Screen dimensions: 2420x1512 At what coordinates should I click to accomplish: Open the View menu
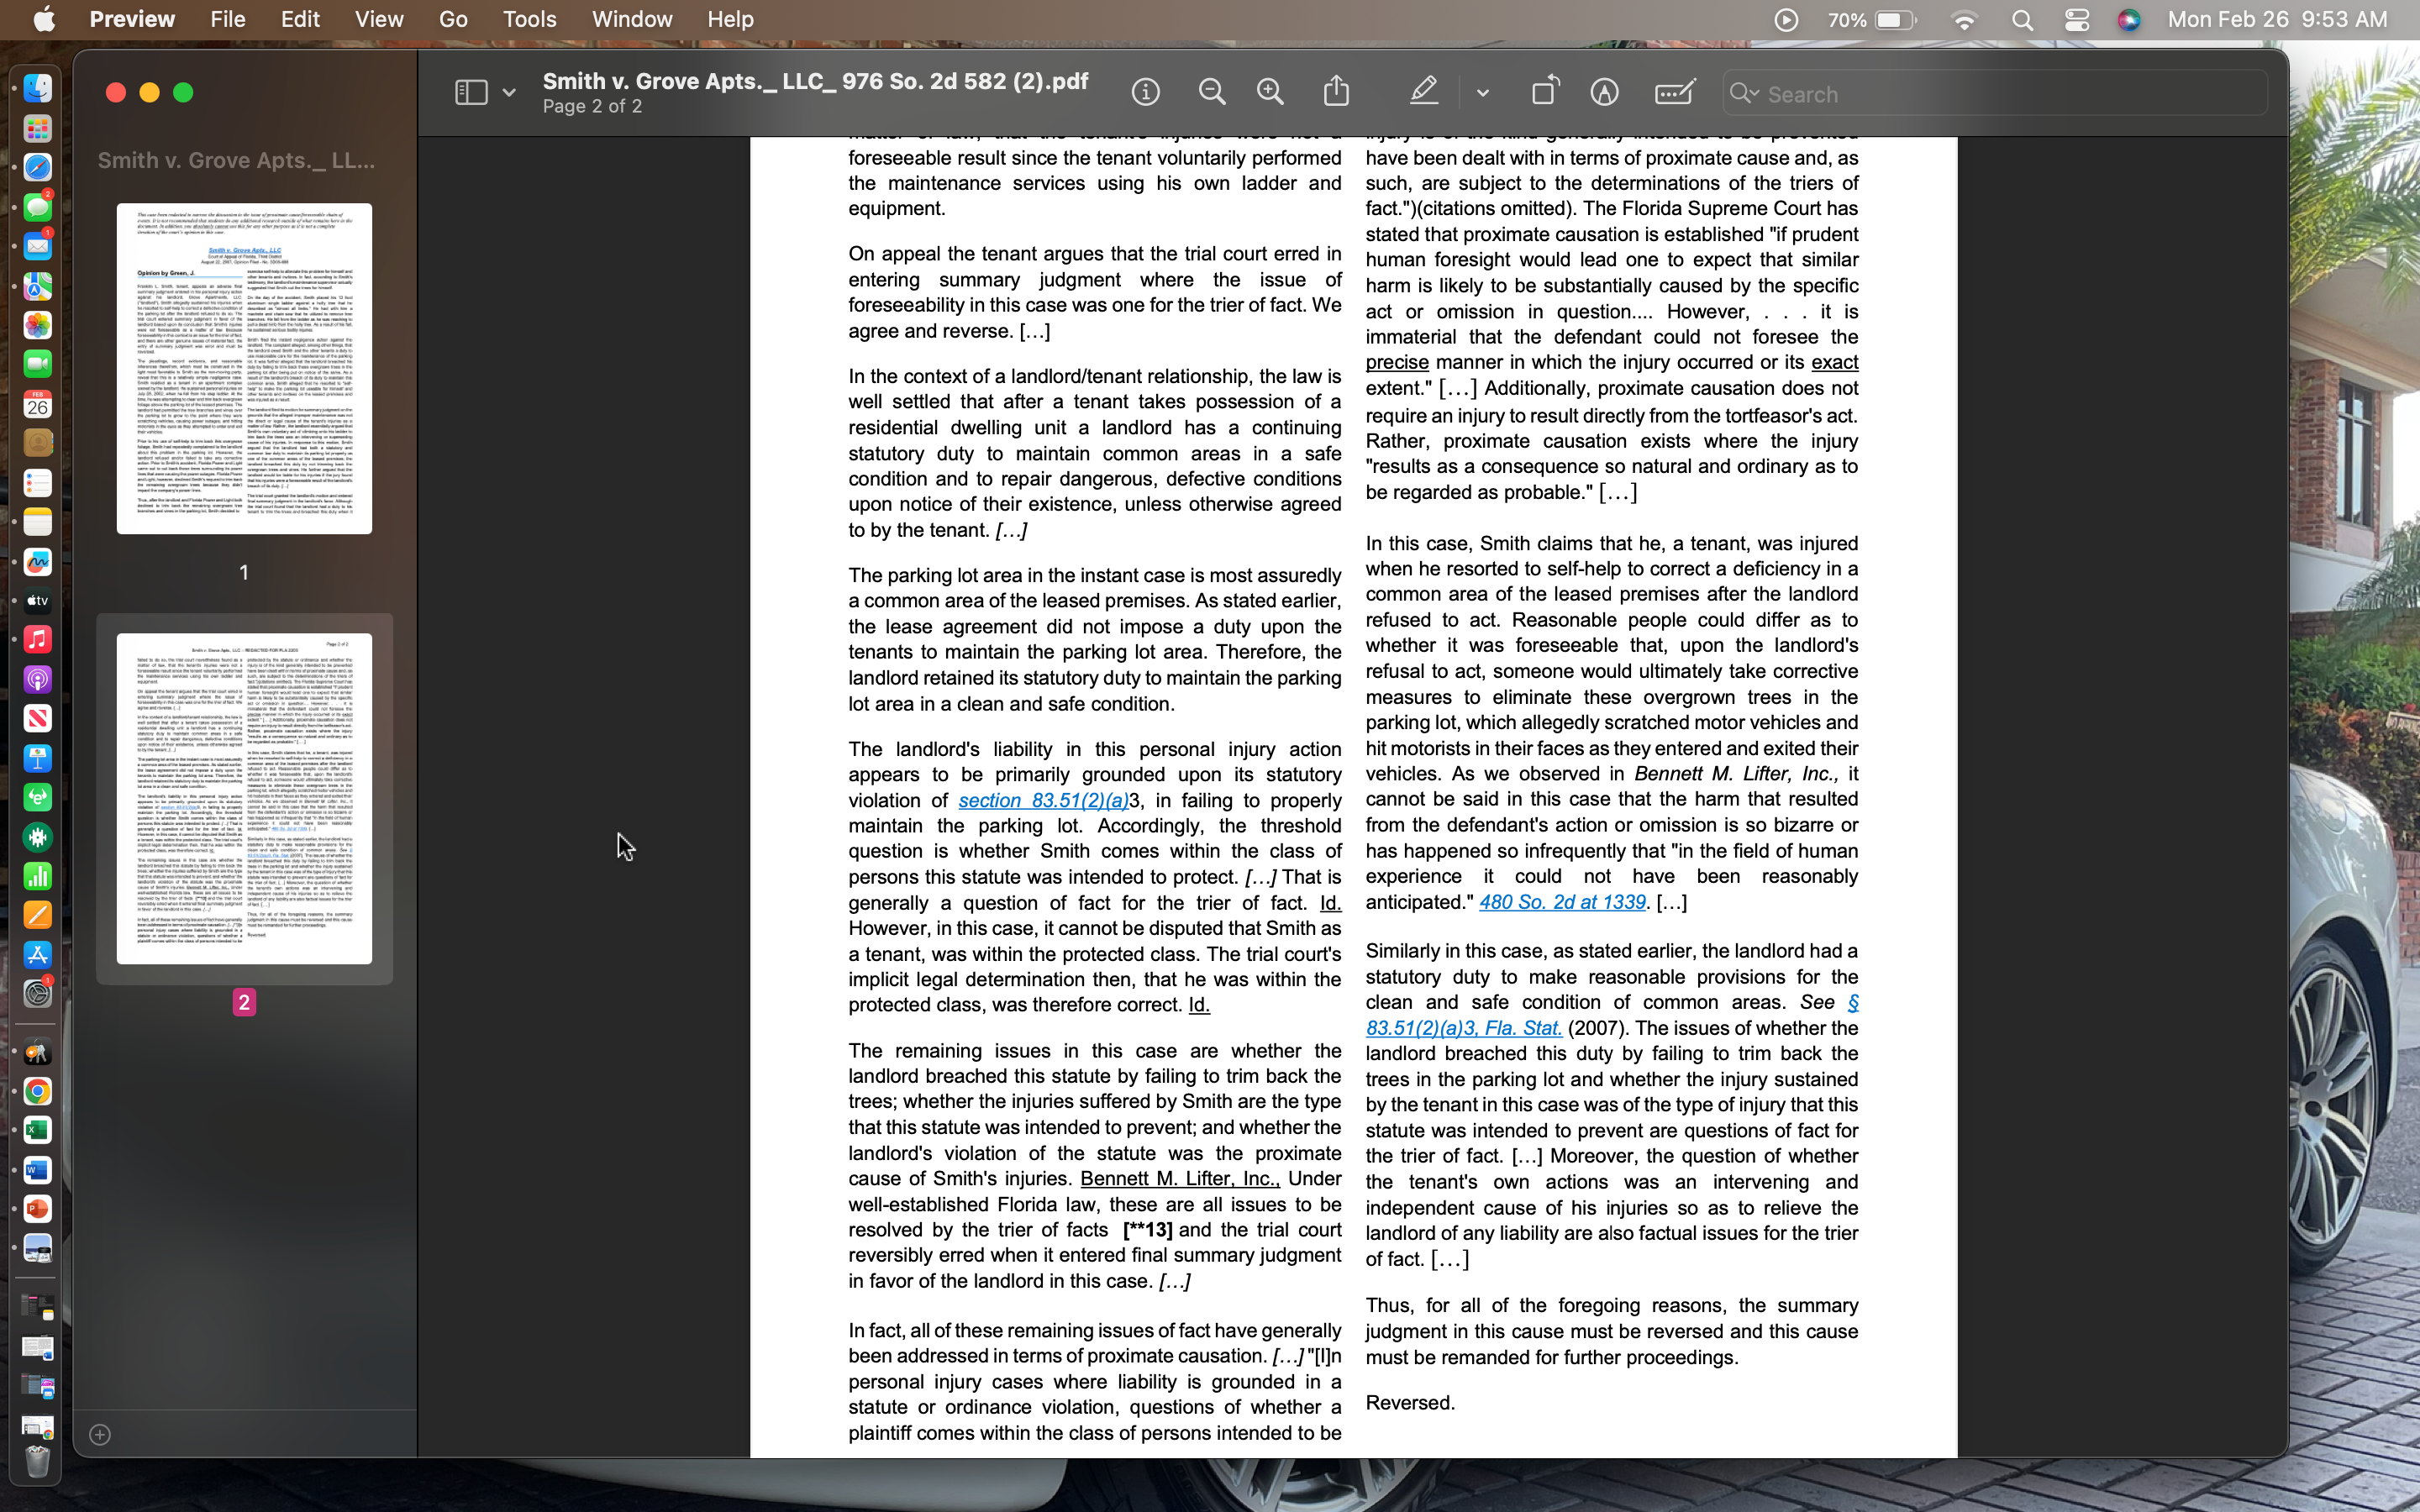[377, 19]
